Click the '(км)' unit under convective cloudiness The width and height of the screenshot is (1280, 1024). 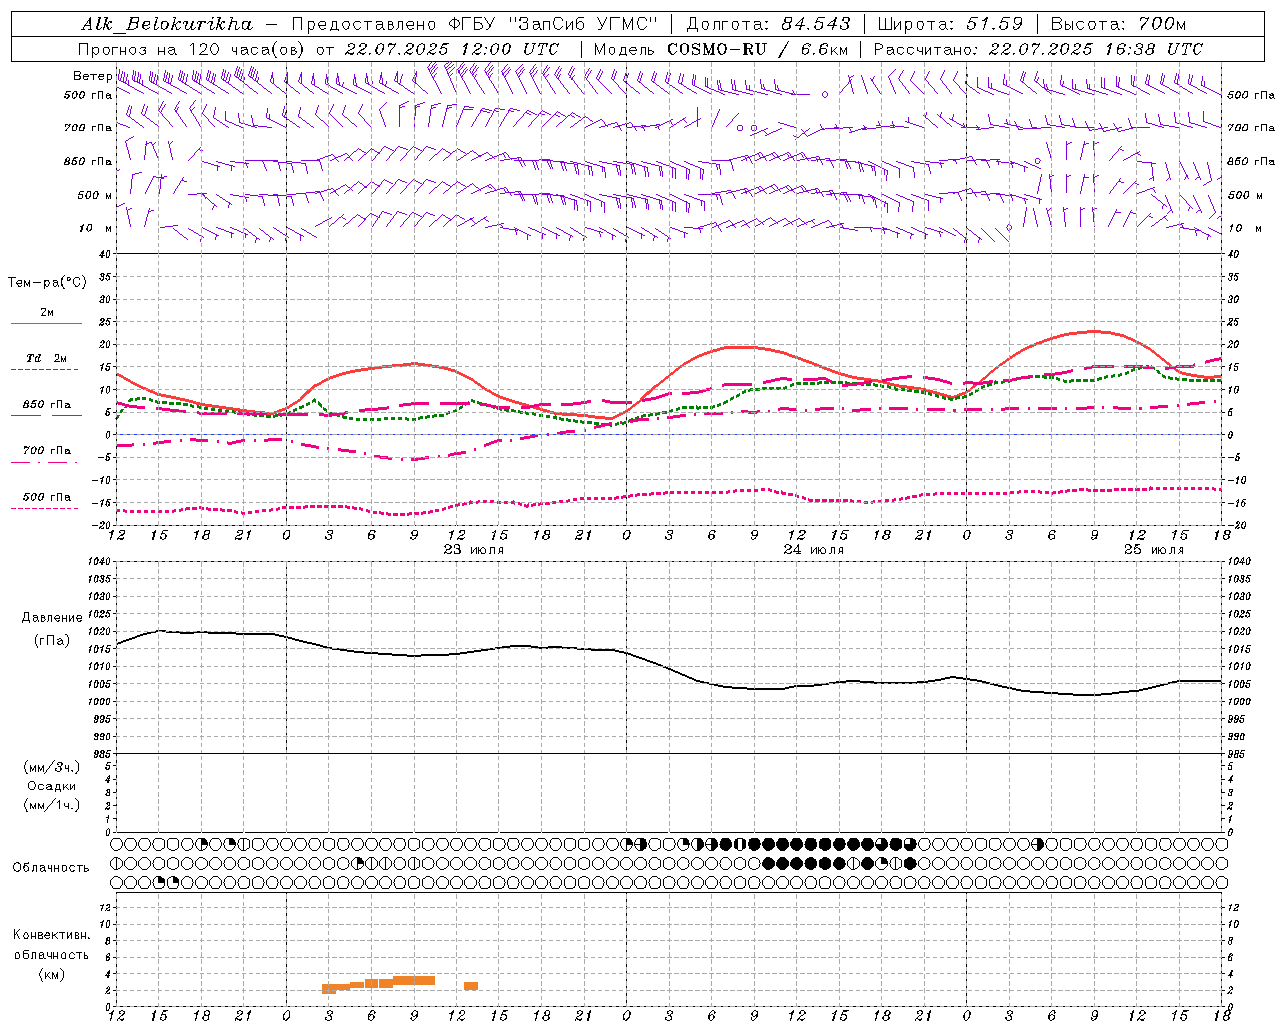(51, 974)
